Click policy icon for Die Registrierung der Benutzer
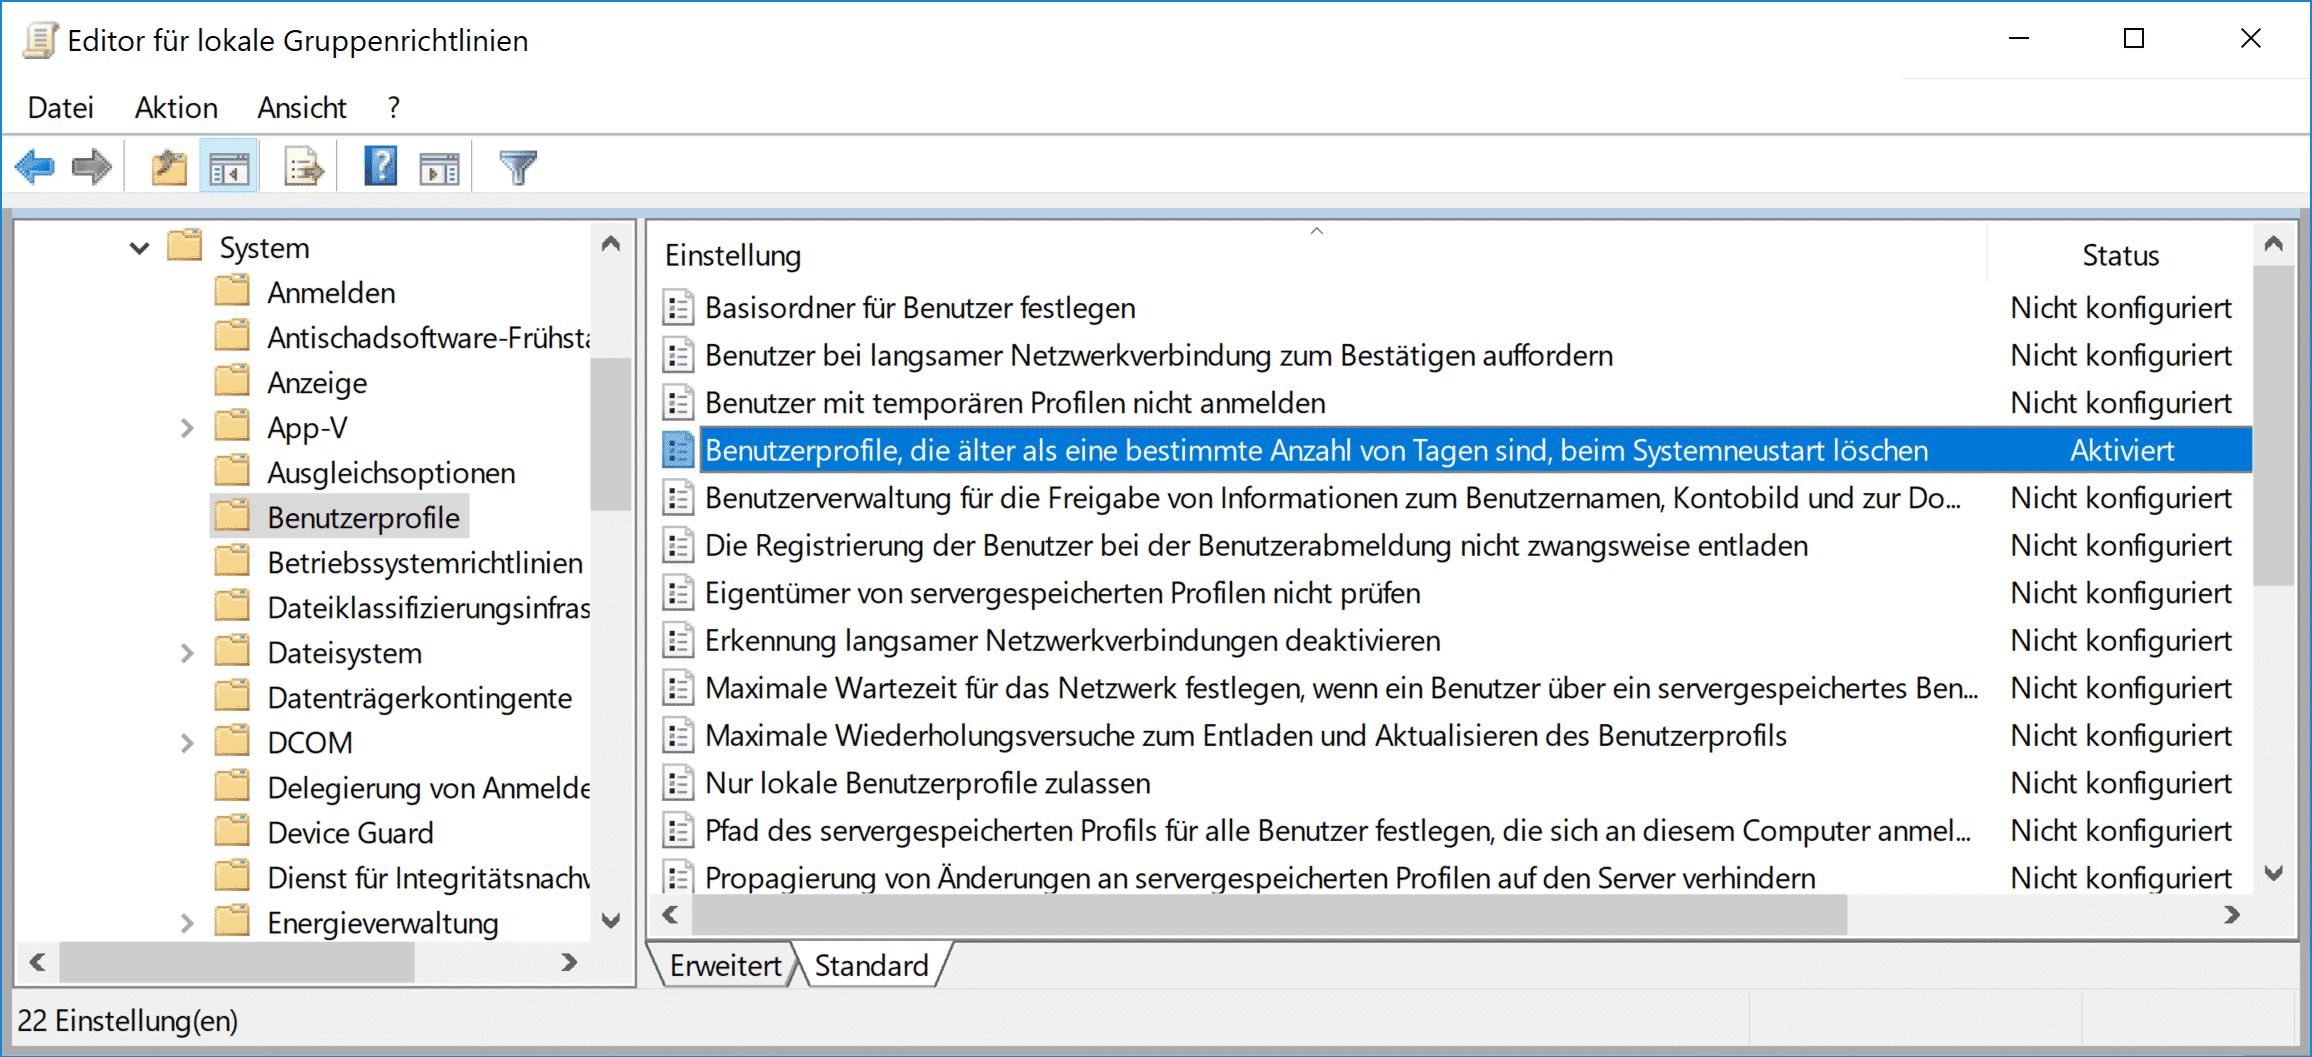 (678, 546)
